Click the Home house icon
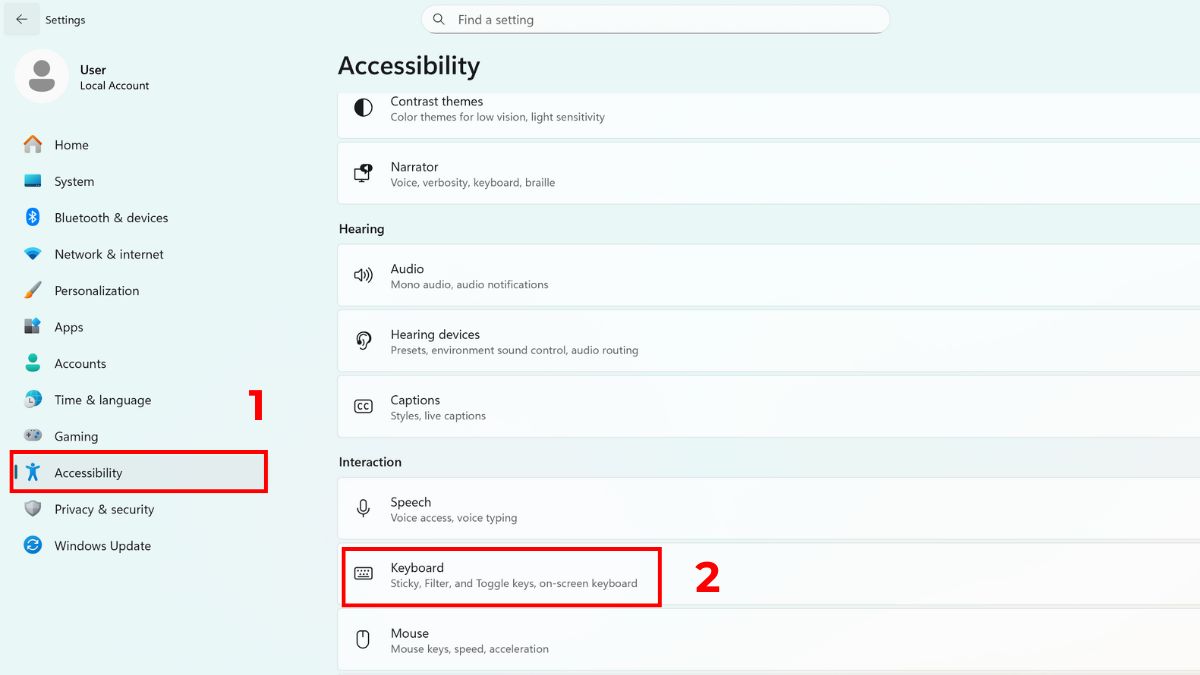 pos(30,144)
